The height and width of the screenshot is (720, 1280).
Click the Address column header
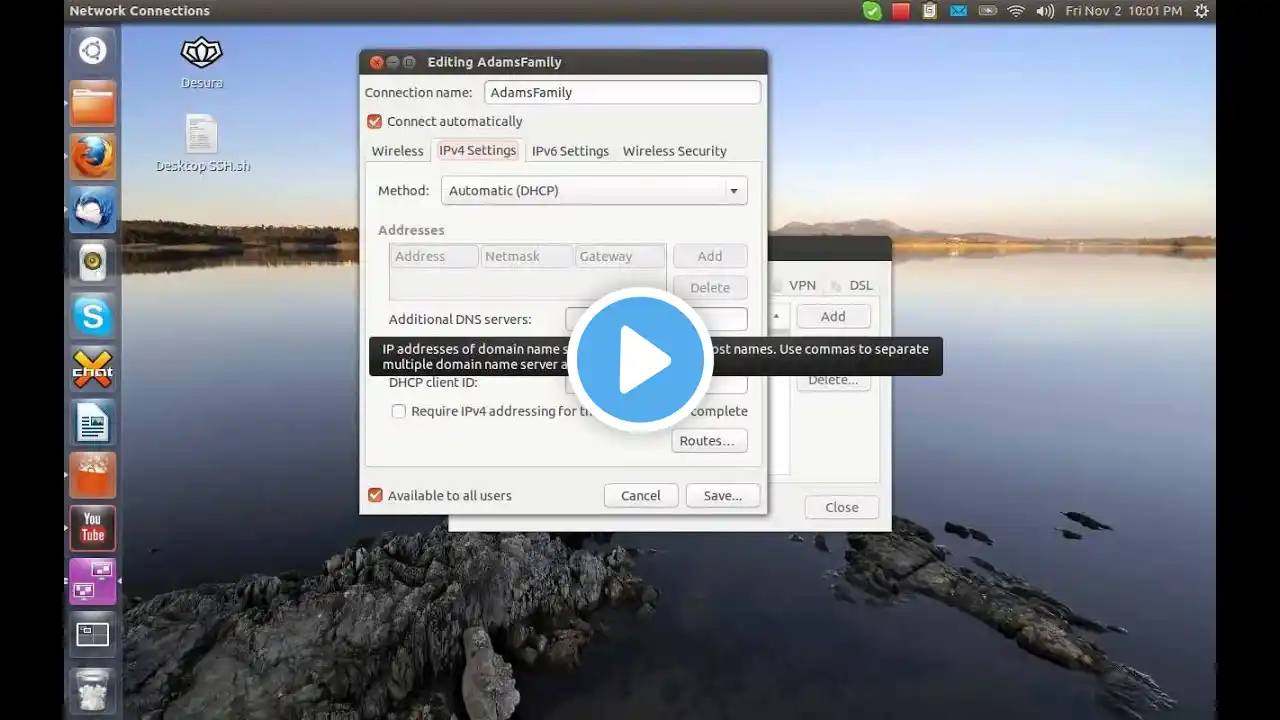[435, 256]
